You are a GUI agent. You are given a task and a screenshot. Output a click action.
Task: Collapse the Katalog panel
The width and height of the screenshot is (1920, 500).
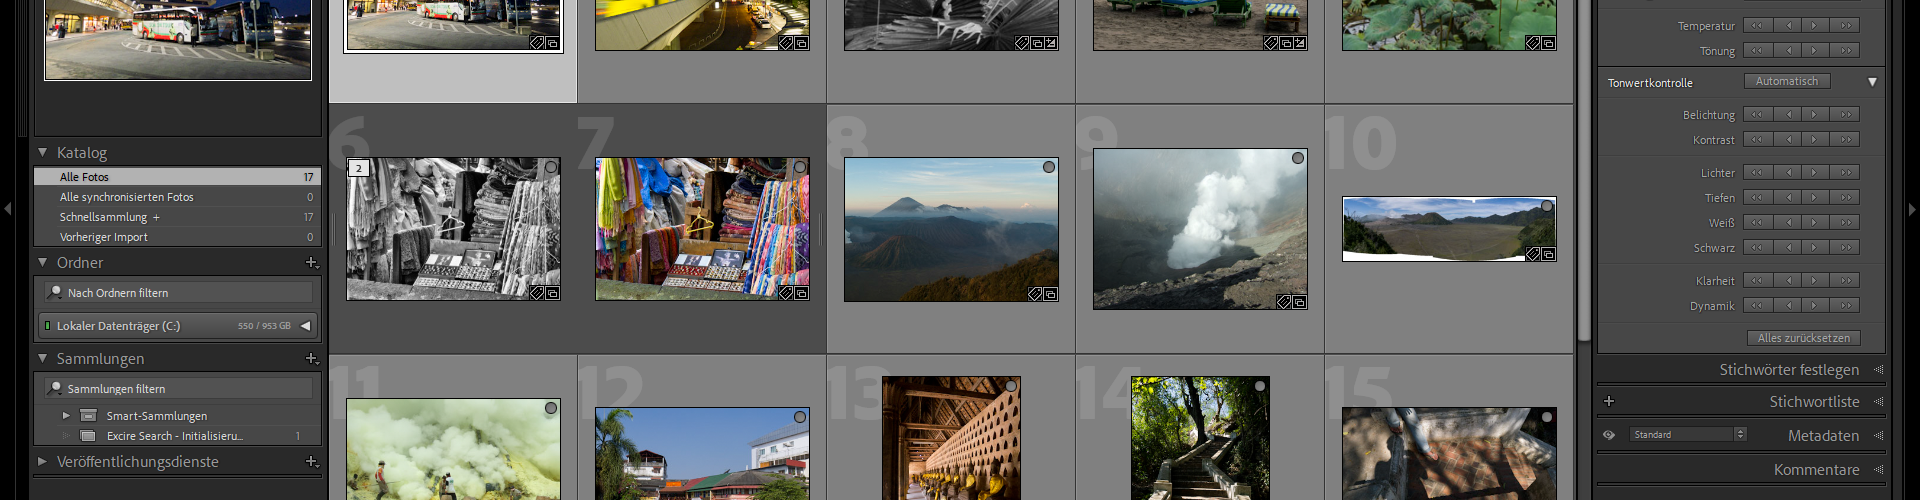point(43,153)
